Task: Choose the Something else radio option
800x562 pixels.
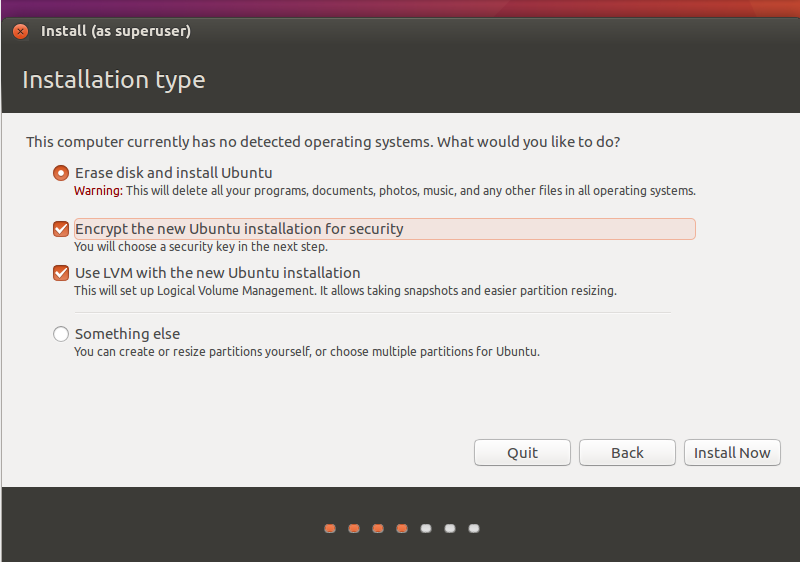Action: (62, 334)
